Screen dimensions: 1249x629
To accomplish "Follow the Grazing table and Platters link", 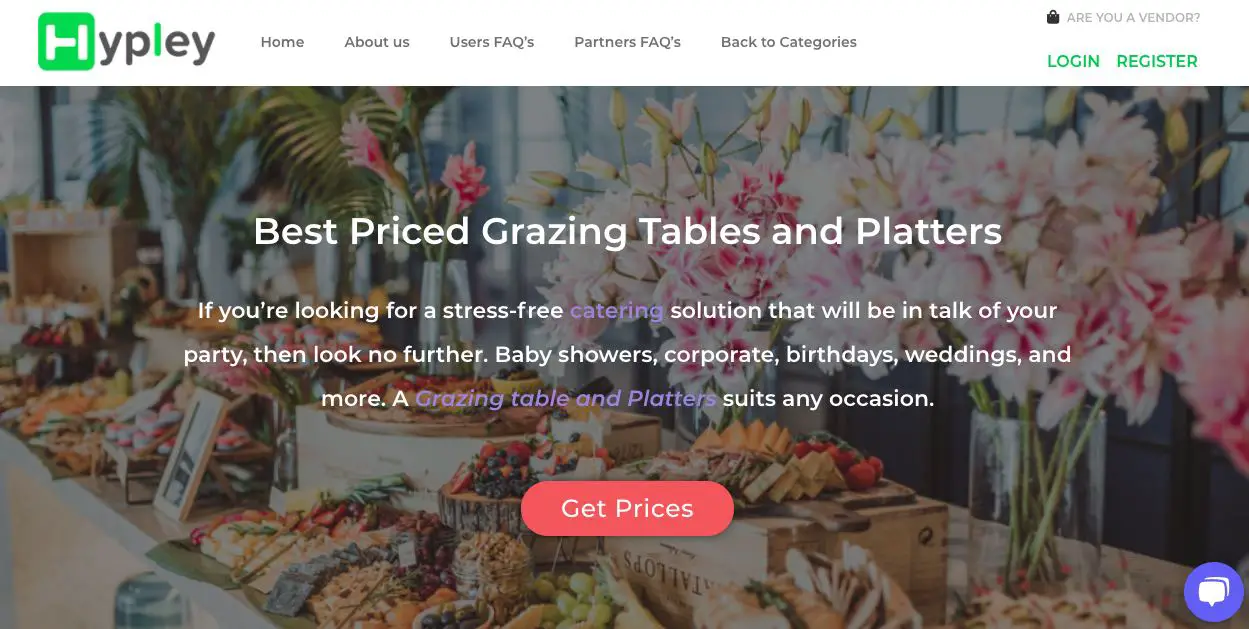I will pyautogui.click(x=566, y=398).
